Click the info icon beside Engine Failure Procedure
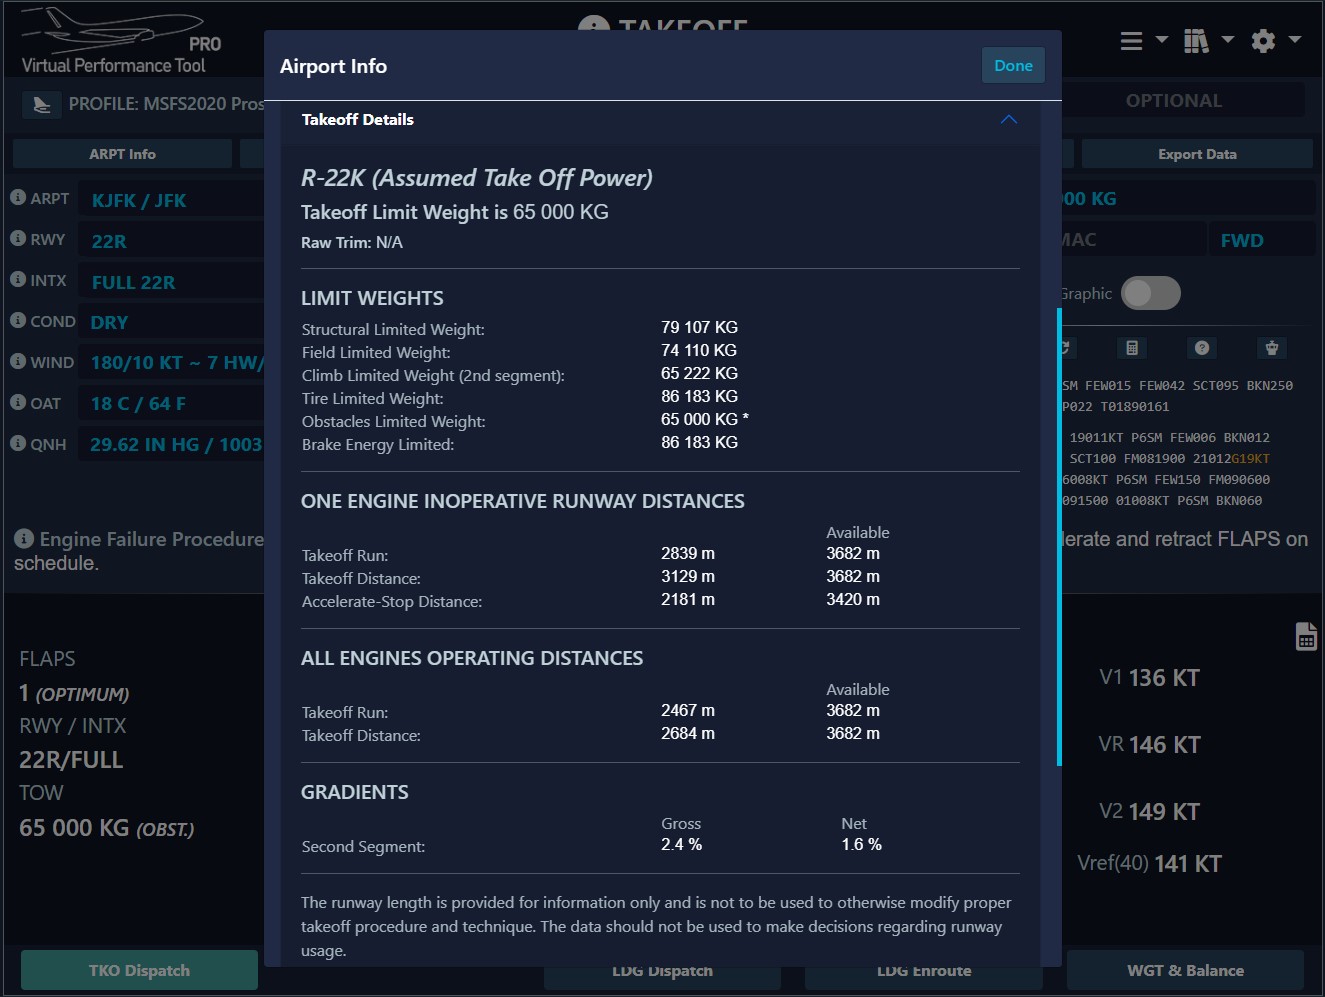 click(24, 539)
